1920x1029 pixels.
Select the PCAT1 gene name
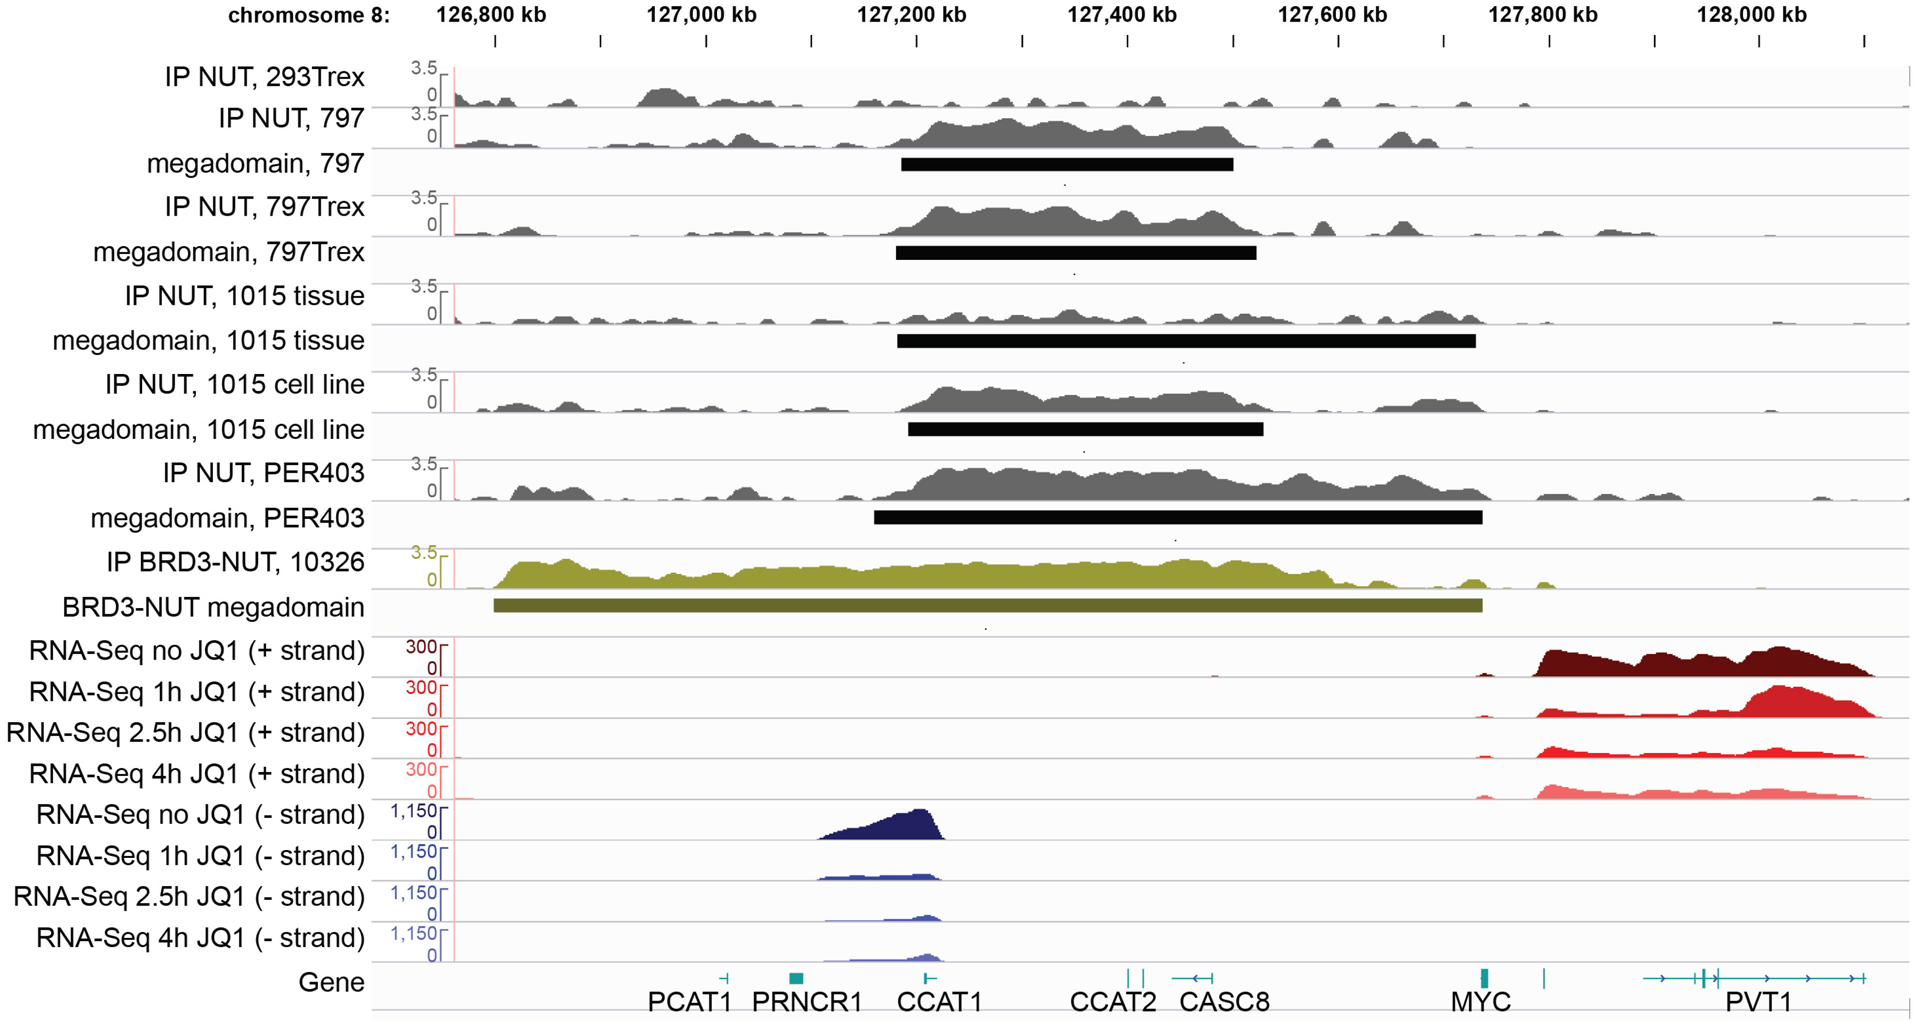(690, 1002)
